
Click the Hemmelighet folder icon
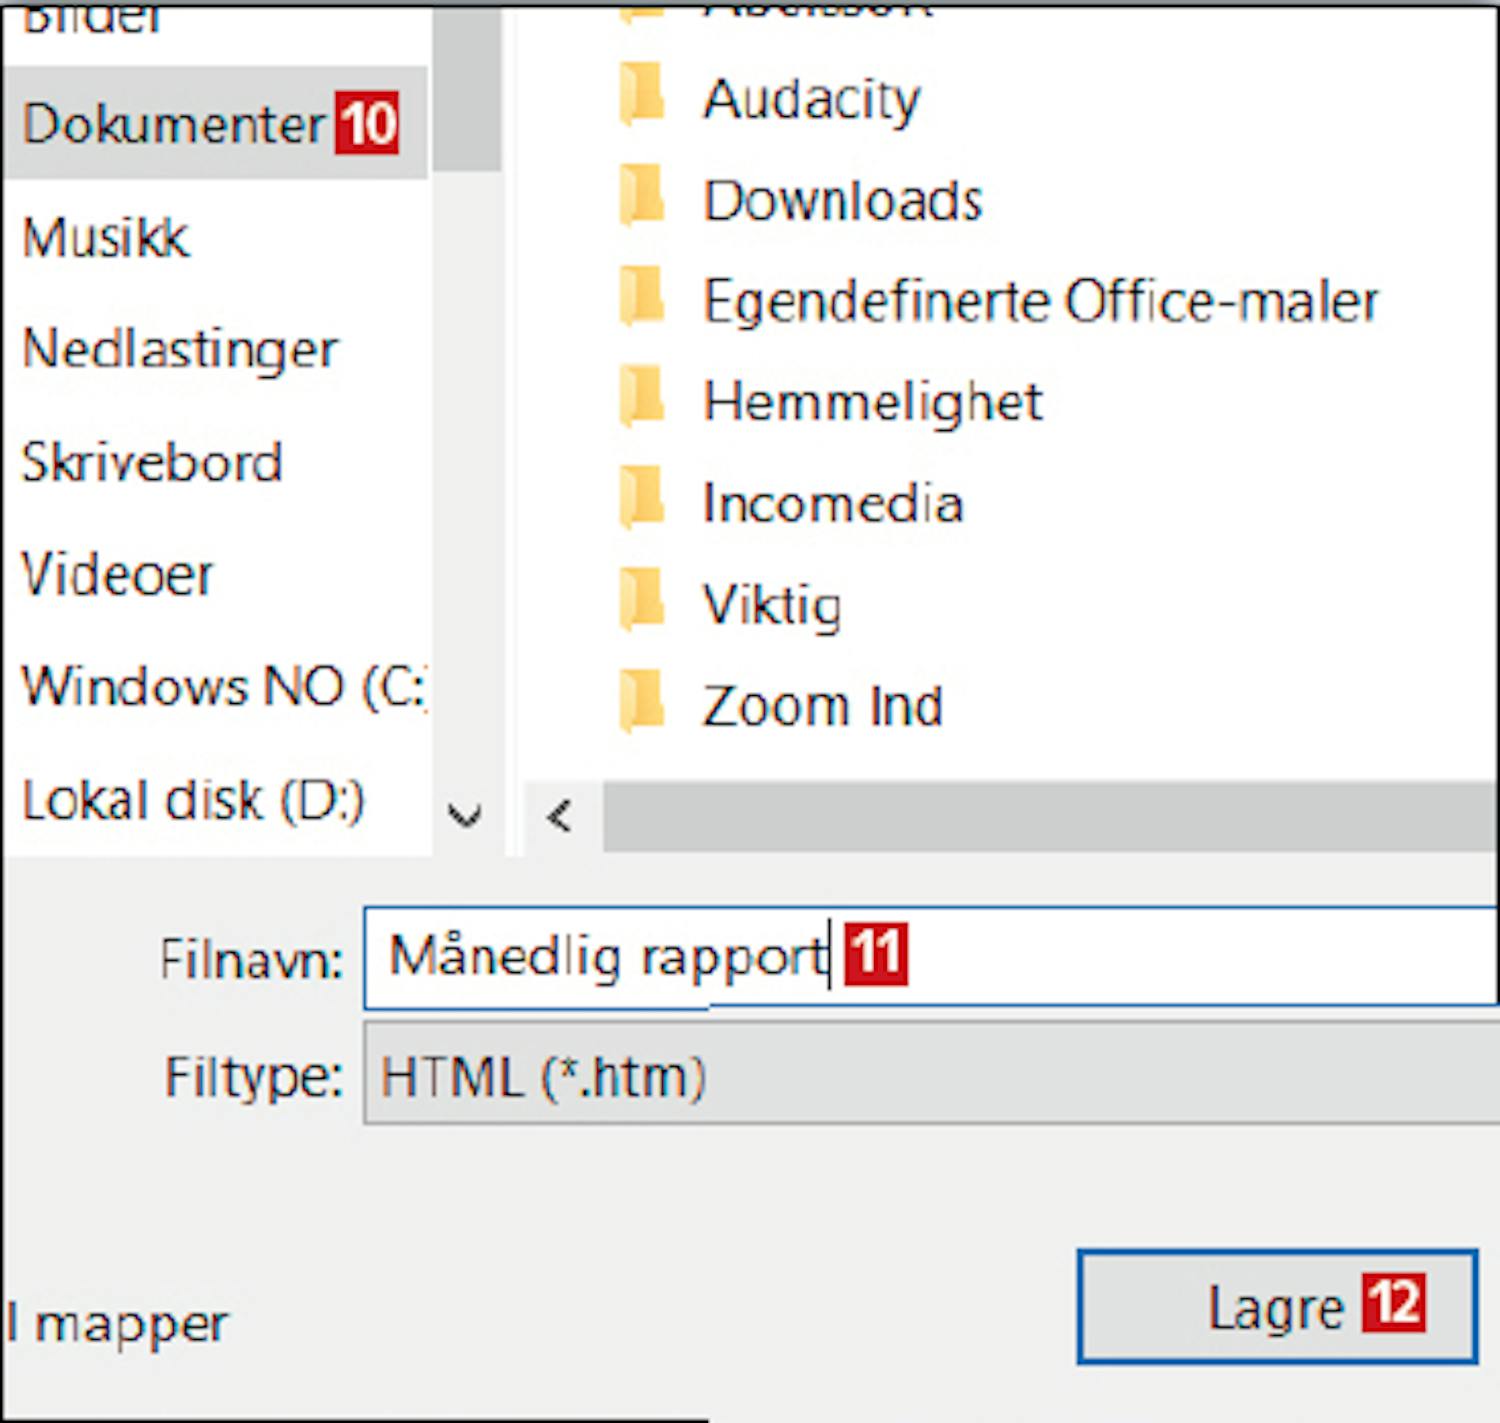pyautogui.click(x=641, y=400)
